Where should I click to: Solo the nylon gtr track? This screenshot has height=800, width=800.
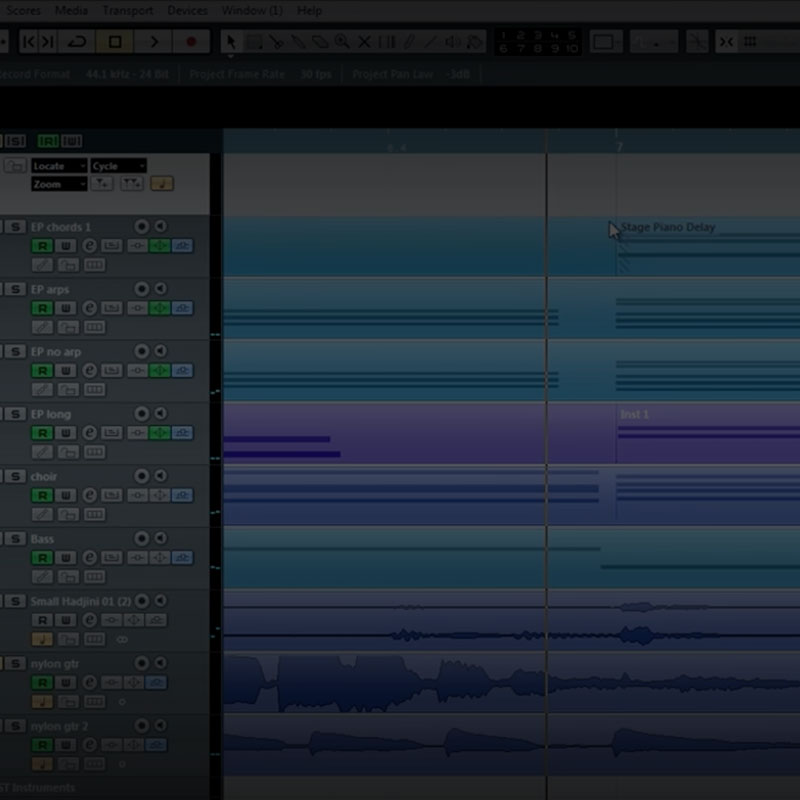15,663
